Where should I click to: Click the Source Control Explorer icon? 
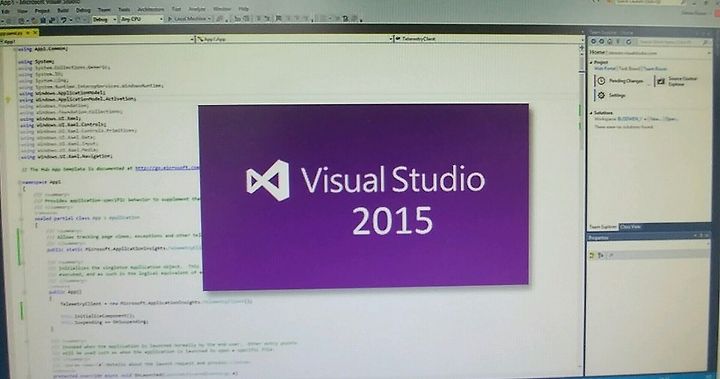click(661, 82)
